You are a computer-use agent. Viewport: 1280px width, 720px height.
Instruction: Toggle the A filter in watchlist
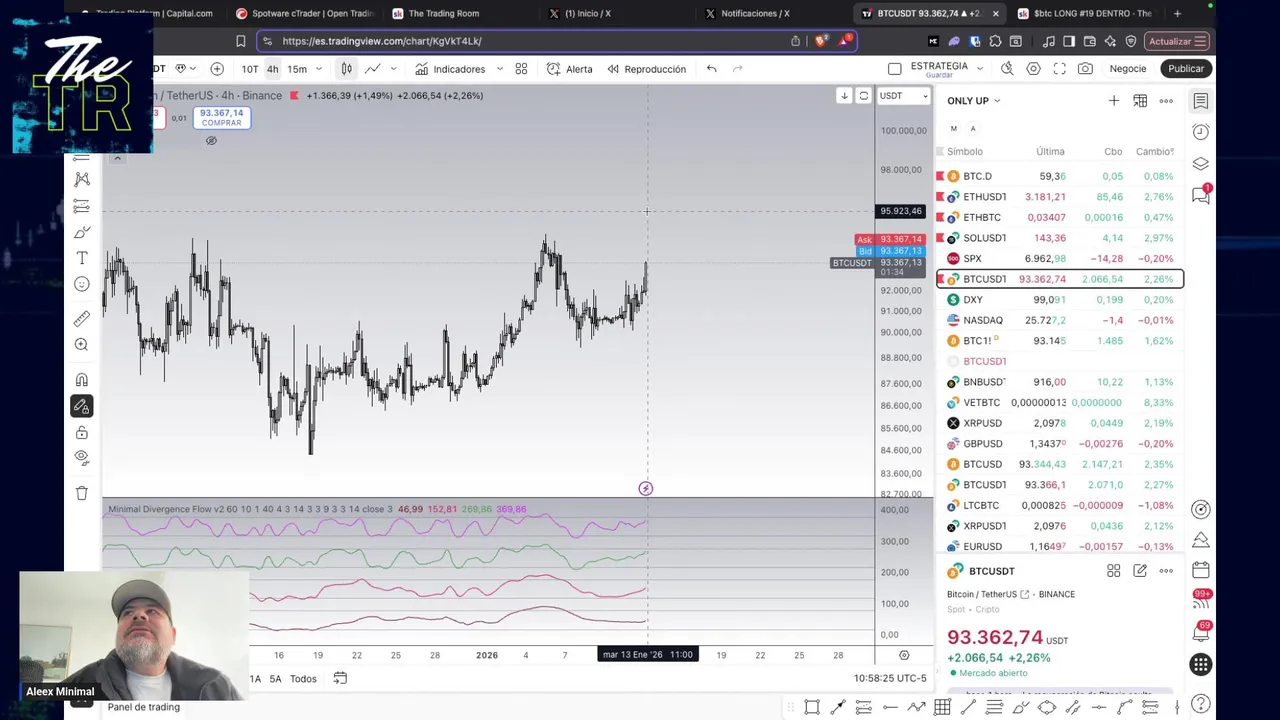click(973, 129)
